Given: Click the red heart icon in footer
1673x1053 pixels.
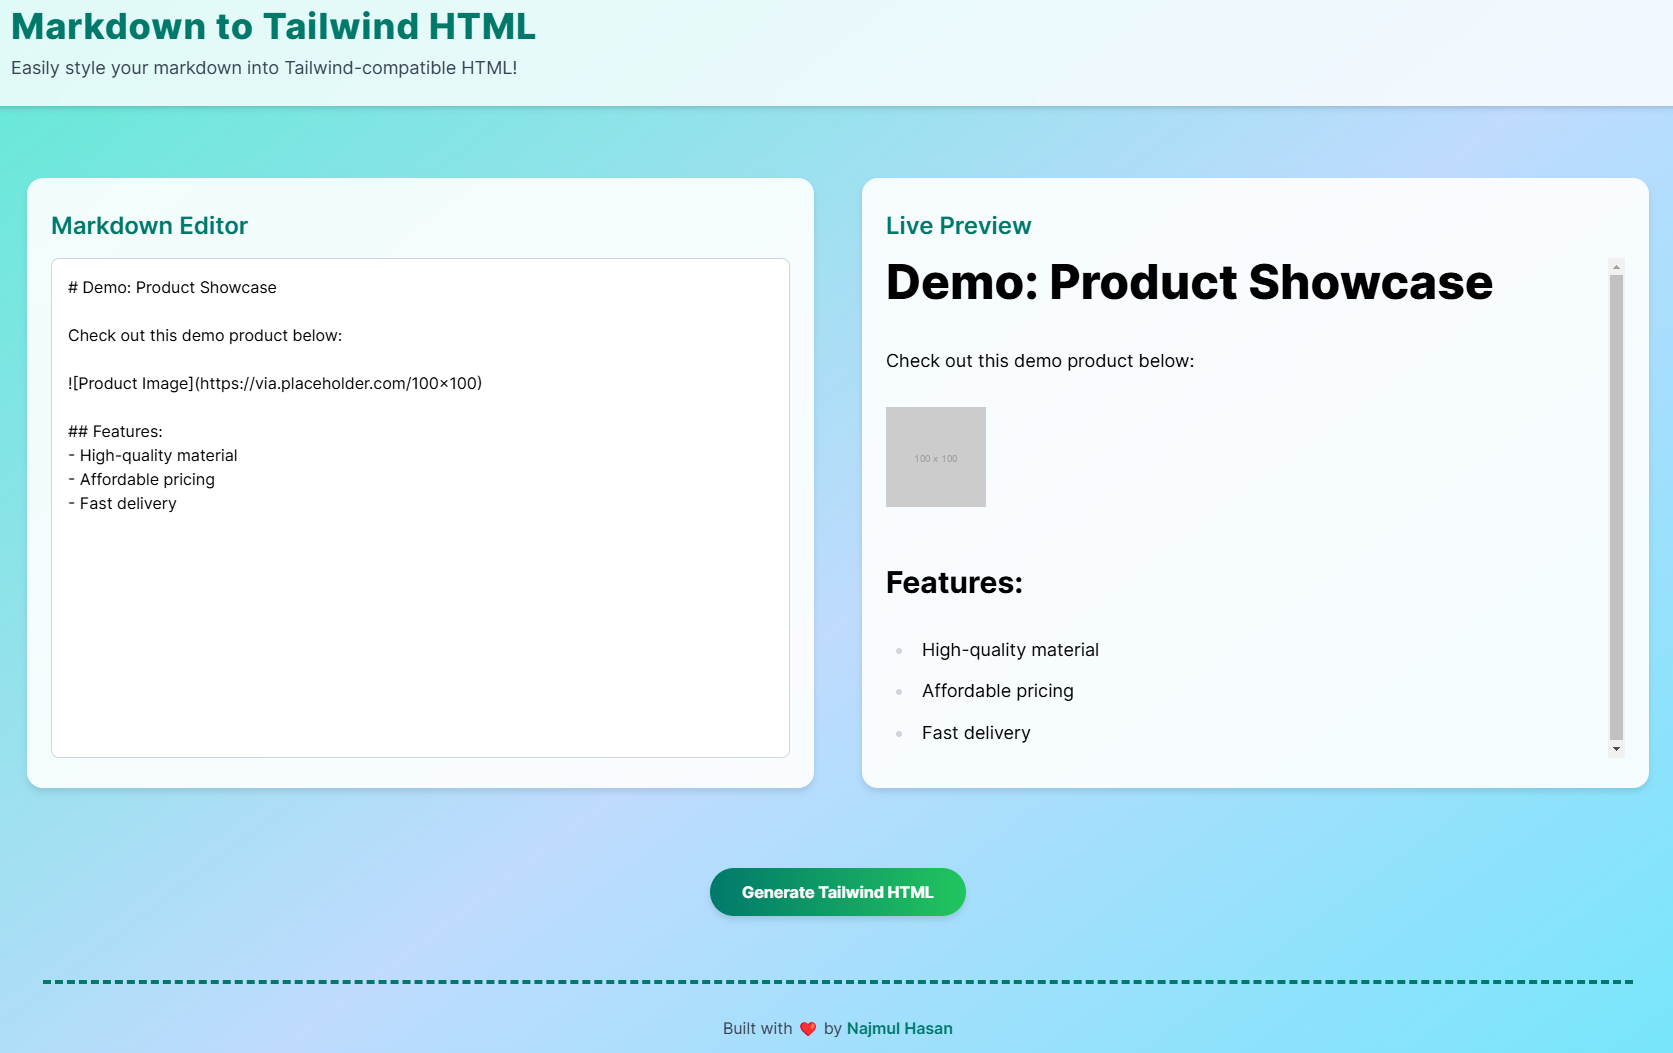Looking at the screenshot, I should coord(808,1029).
